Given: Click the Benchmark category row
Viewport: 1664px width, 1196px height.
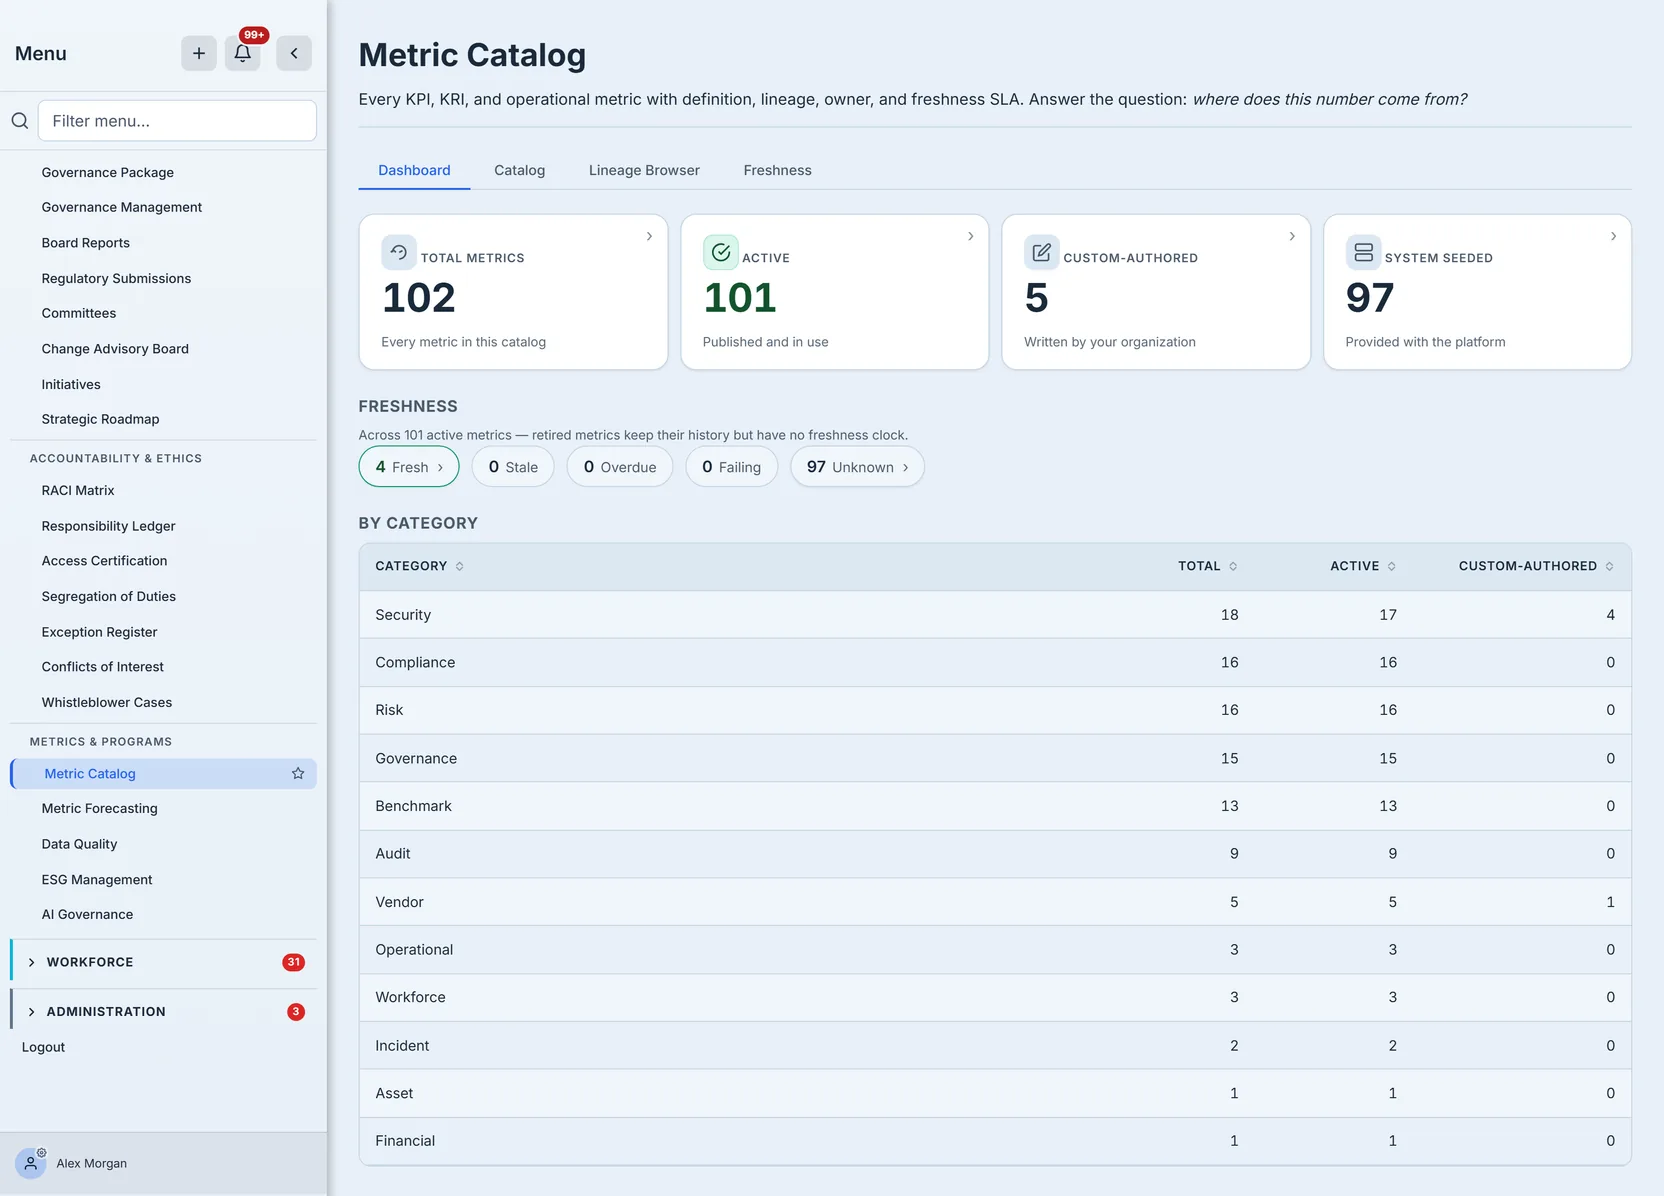Looking at the screenshot, I should click(995, 806).
